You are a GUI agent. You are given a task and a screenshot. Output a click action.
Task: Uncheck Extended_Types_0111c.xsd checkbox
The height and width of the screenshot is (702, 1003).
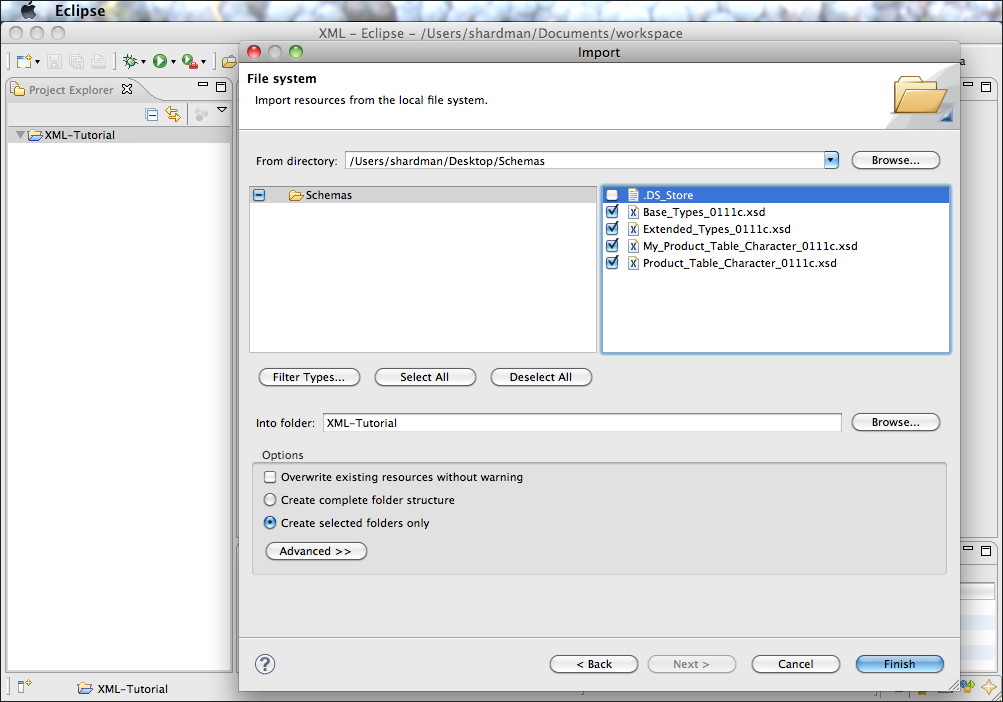point(612,228)
